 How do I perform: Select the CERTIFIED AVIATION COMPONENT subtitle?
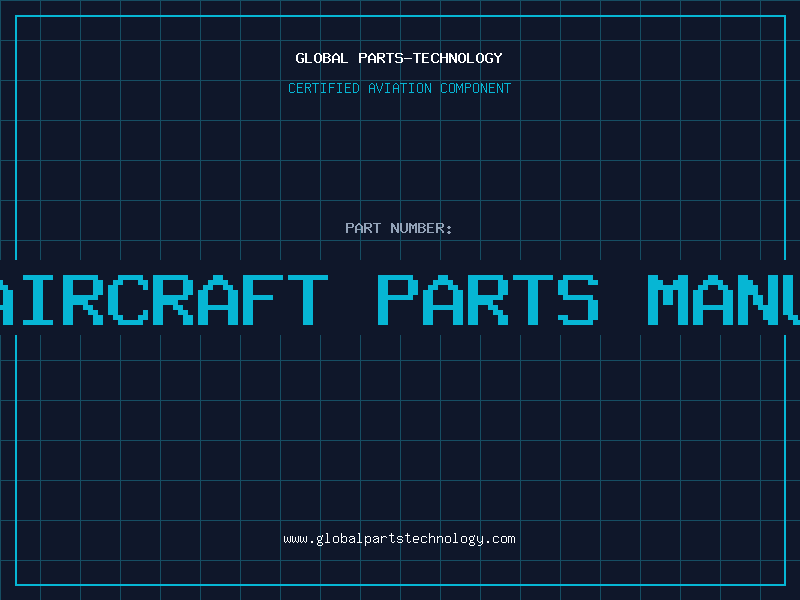coord(399,88)
